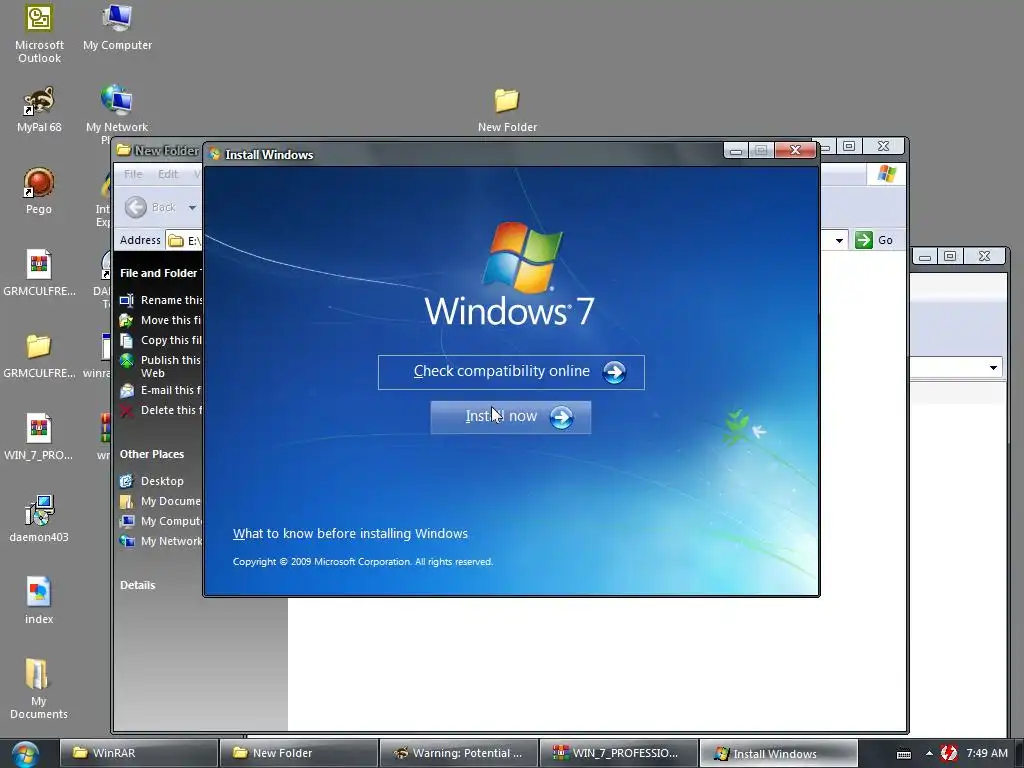1024x768 pixels.
Task: Click Install now button
Action: coord(511,417)
